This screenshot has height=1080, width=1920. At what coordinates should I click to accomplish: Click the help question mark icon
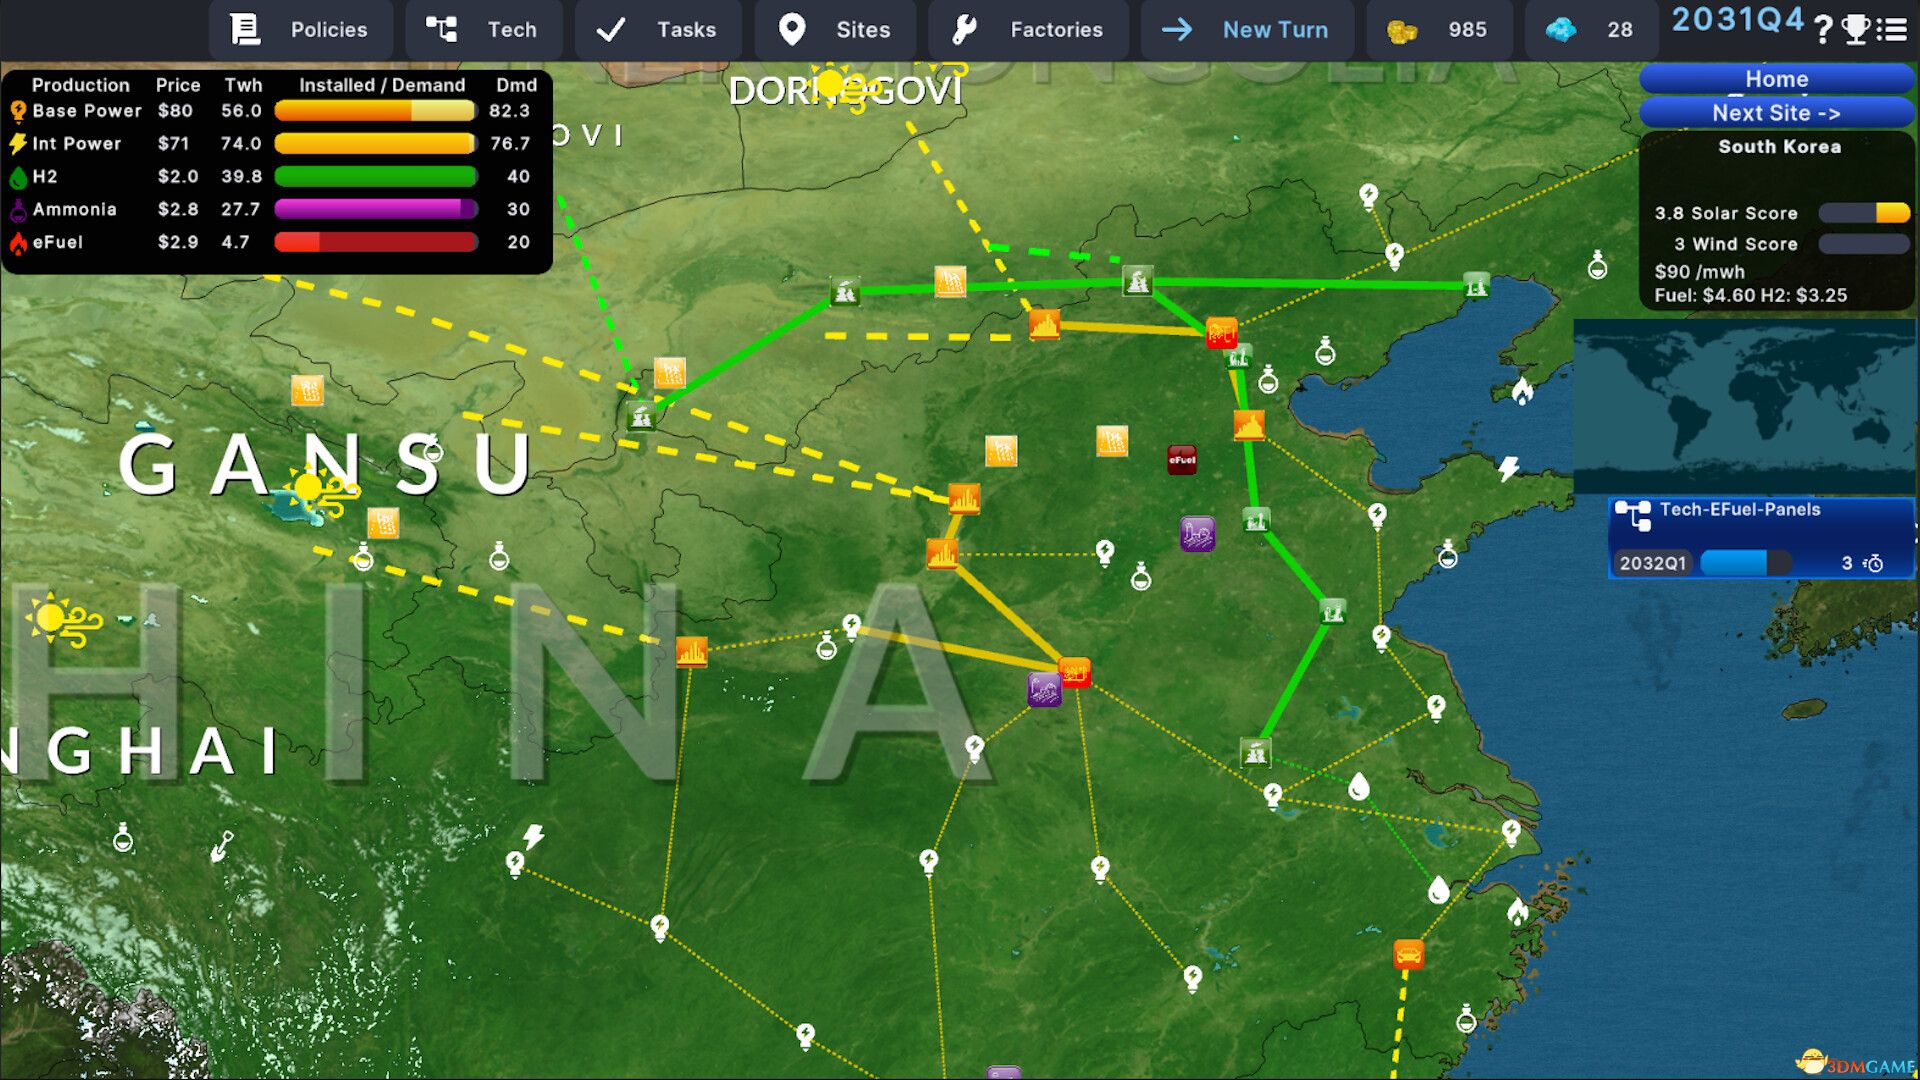point(1823,30)
